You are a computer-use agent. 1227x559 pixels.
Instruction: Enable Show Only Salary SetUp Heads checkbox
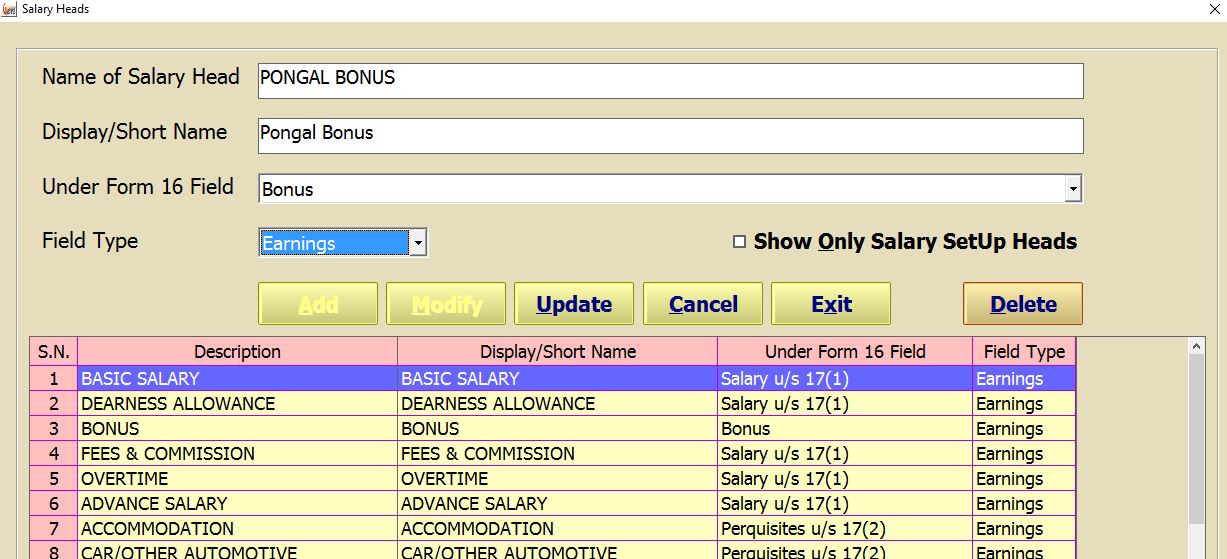click(740, 242)
